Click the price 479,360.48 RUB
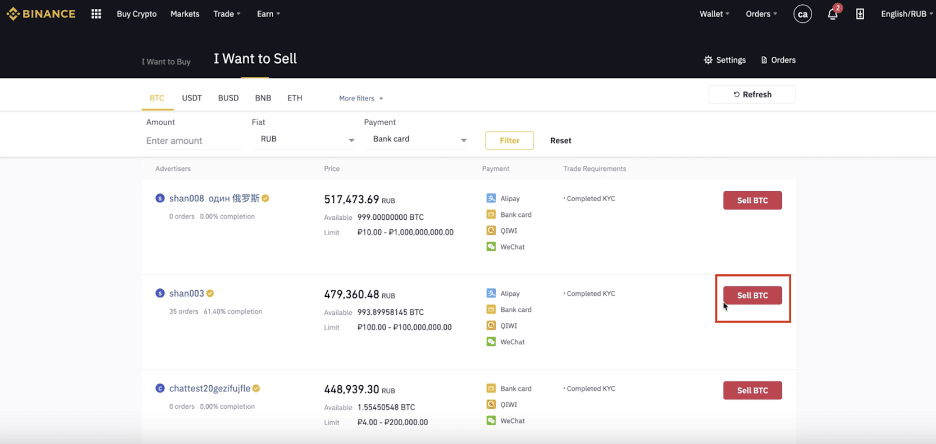 click(359, 294)
